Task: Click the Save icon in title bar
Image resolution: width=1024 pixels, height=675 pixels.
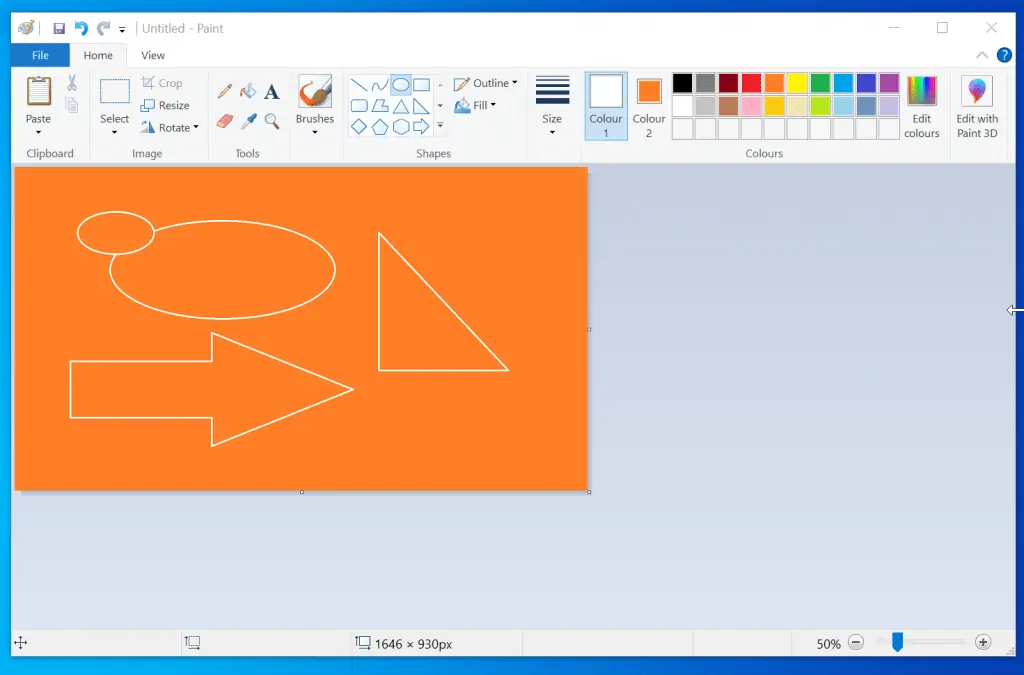Action: pyautogui.click(x=59, y=29)
